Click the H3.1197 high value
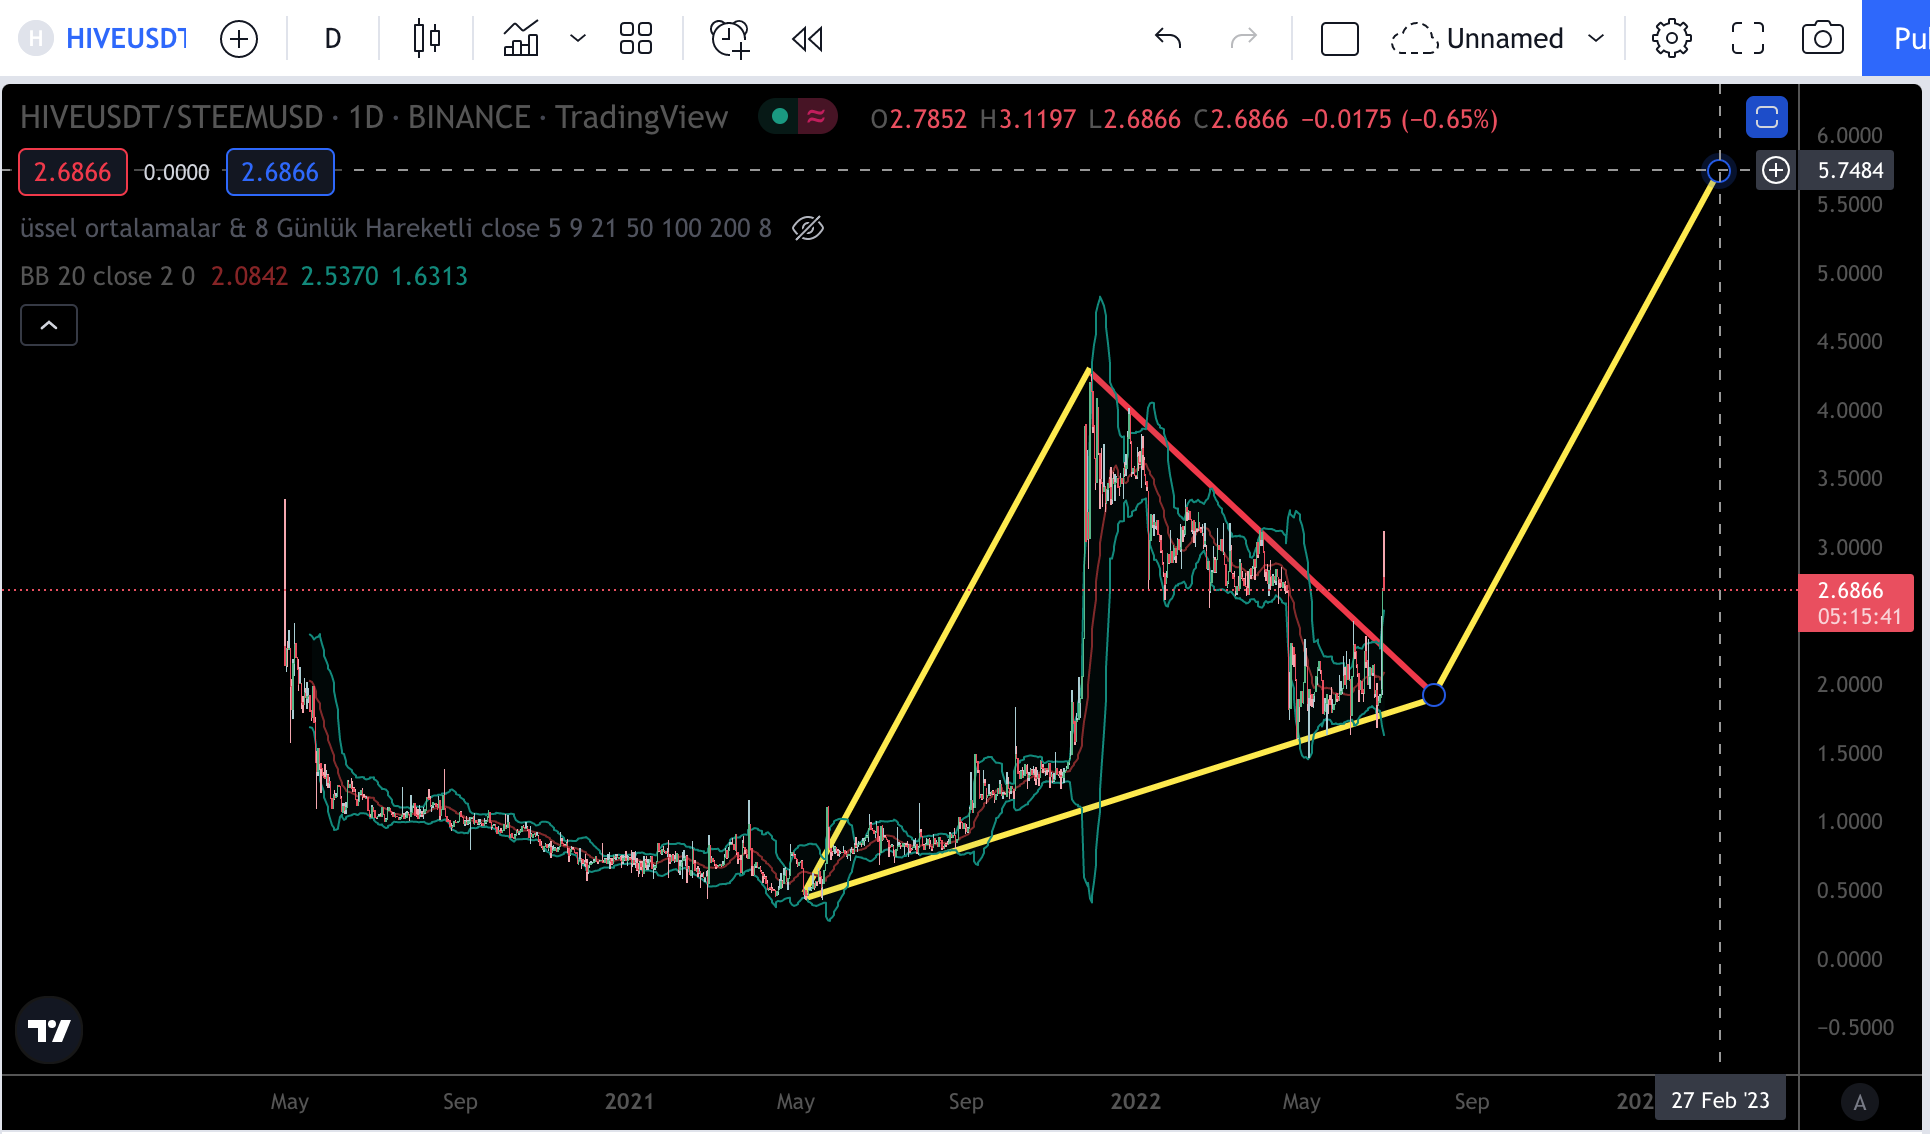The width and height of the screenshot is (1930, 1134). click(x=1028, y=119)
